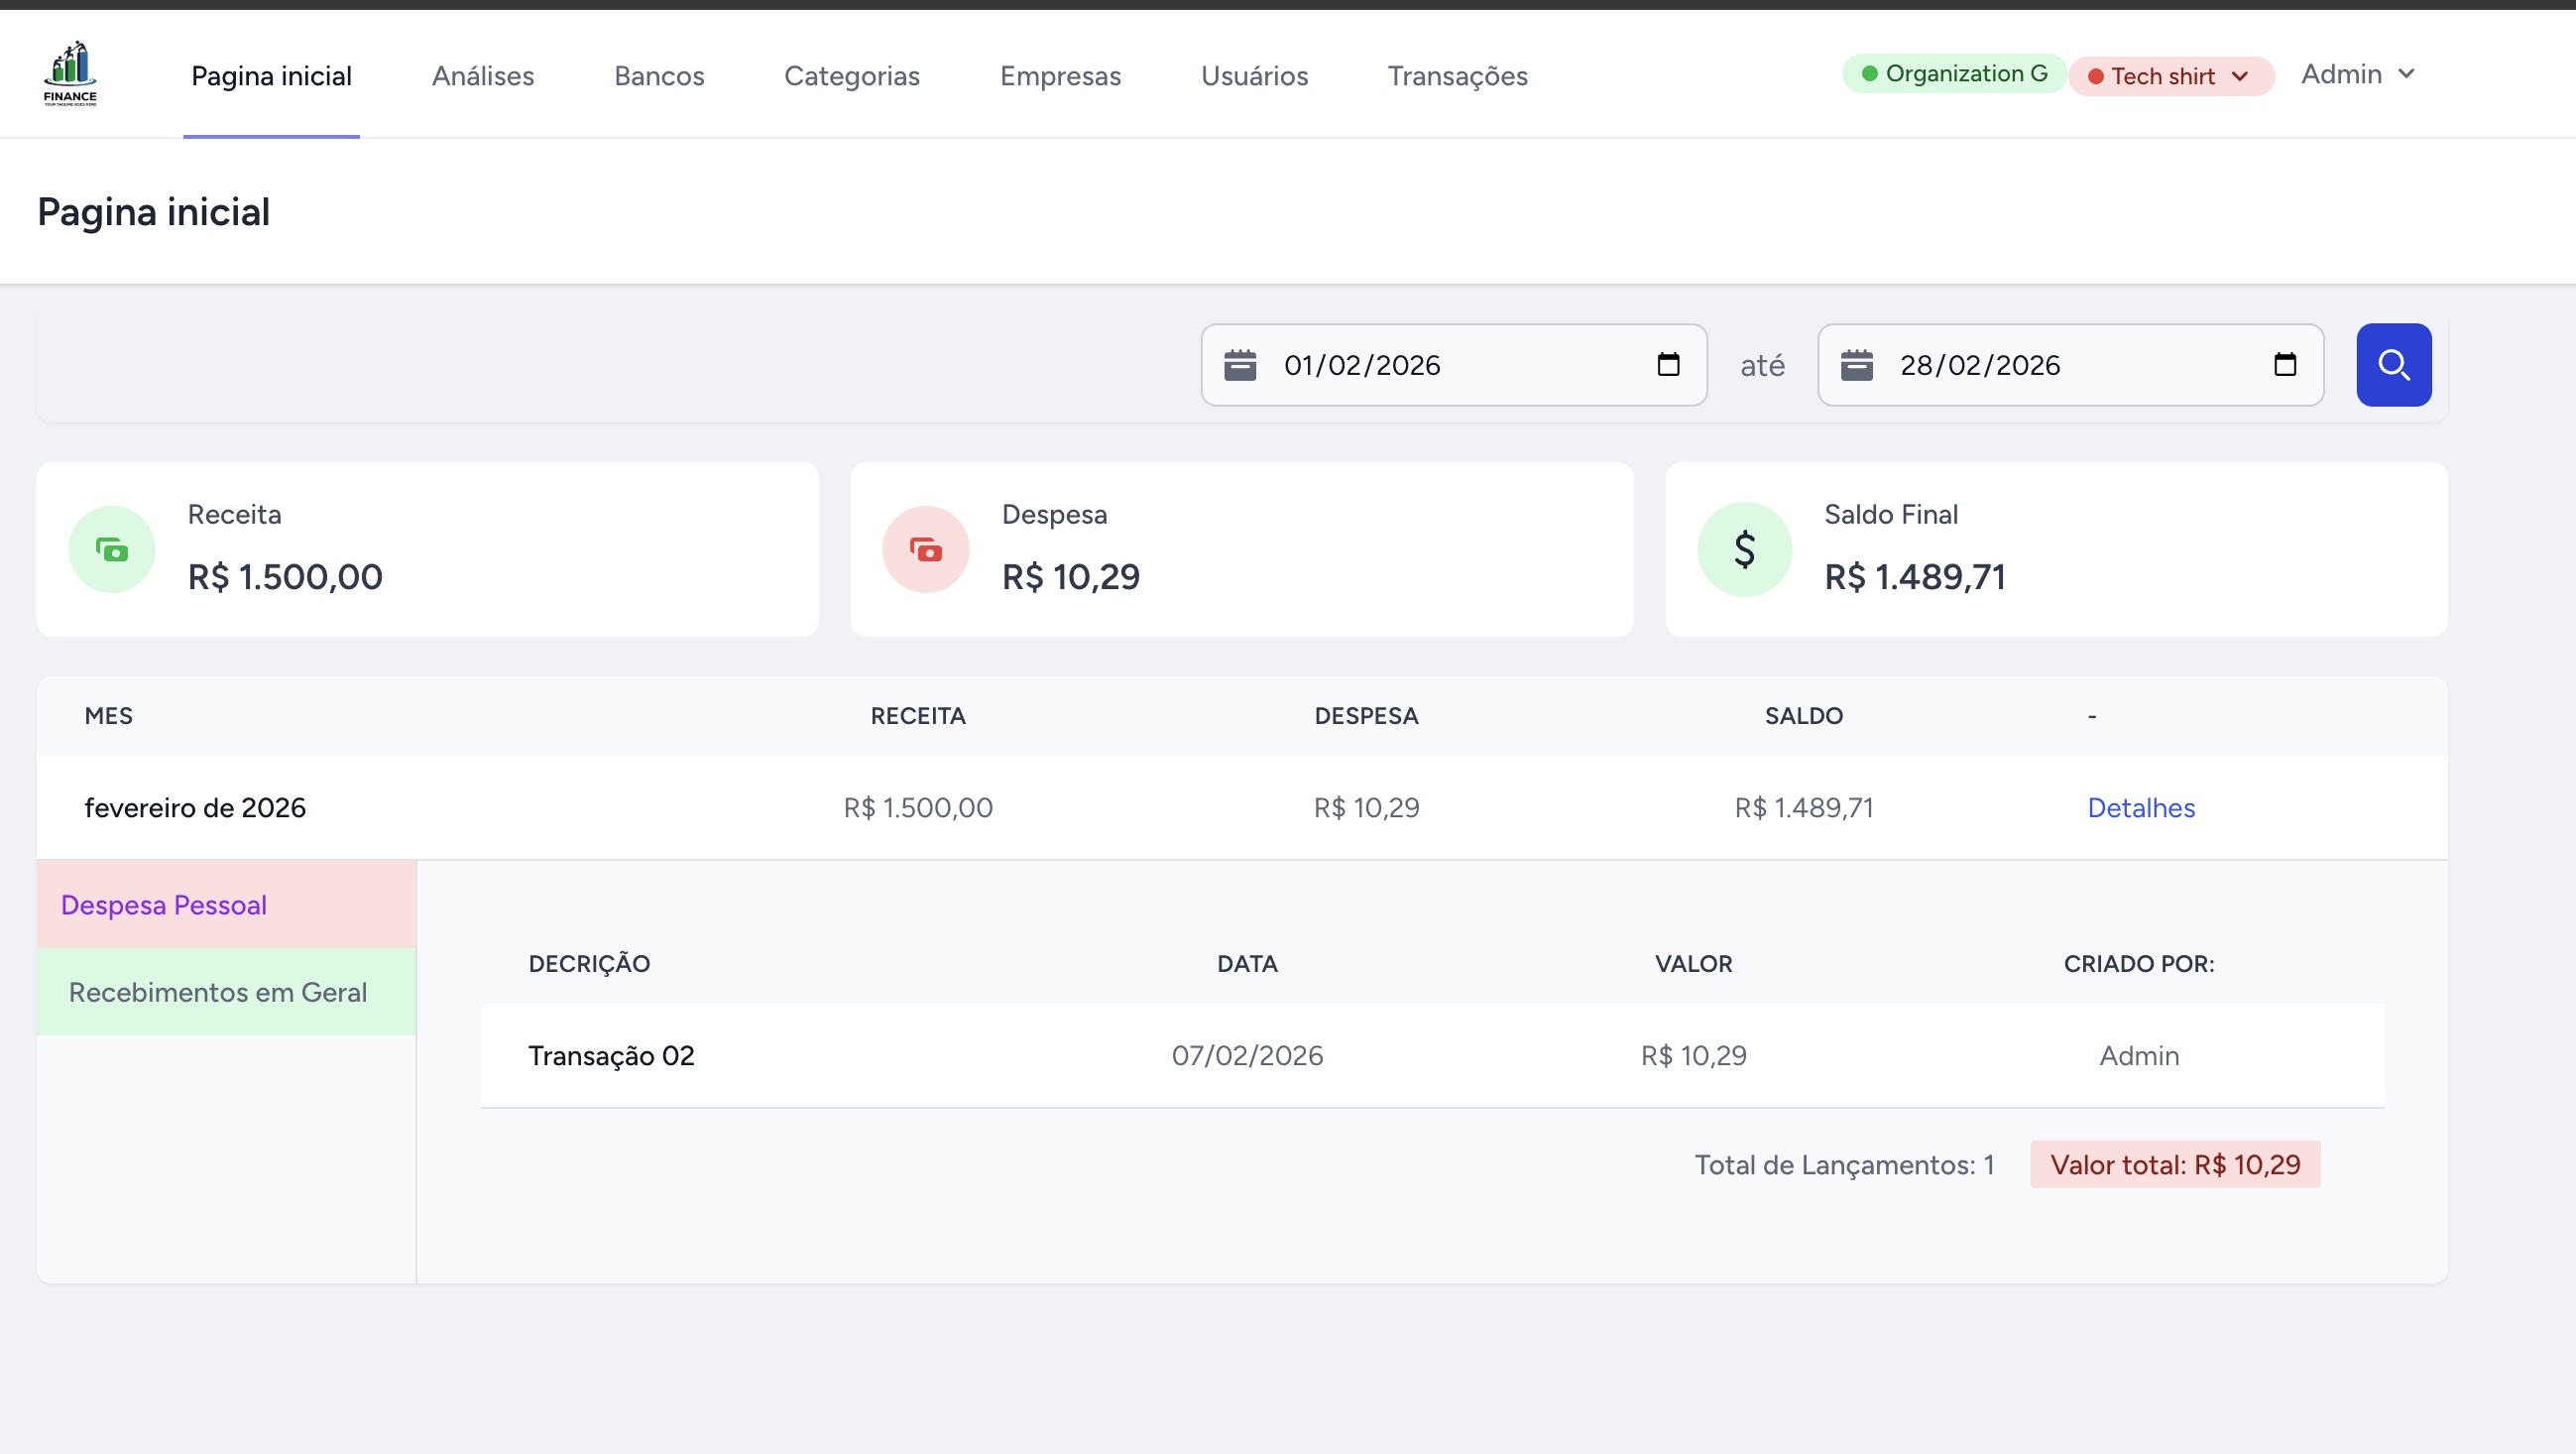Click the Receita card value R$ 1.500,00
The width and height of the screenshot is (2576, 1454).
(x=285, y=577)
